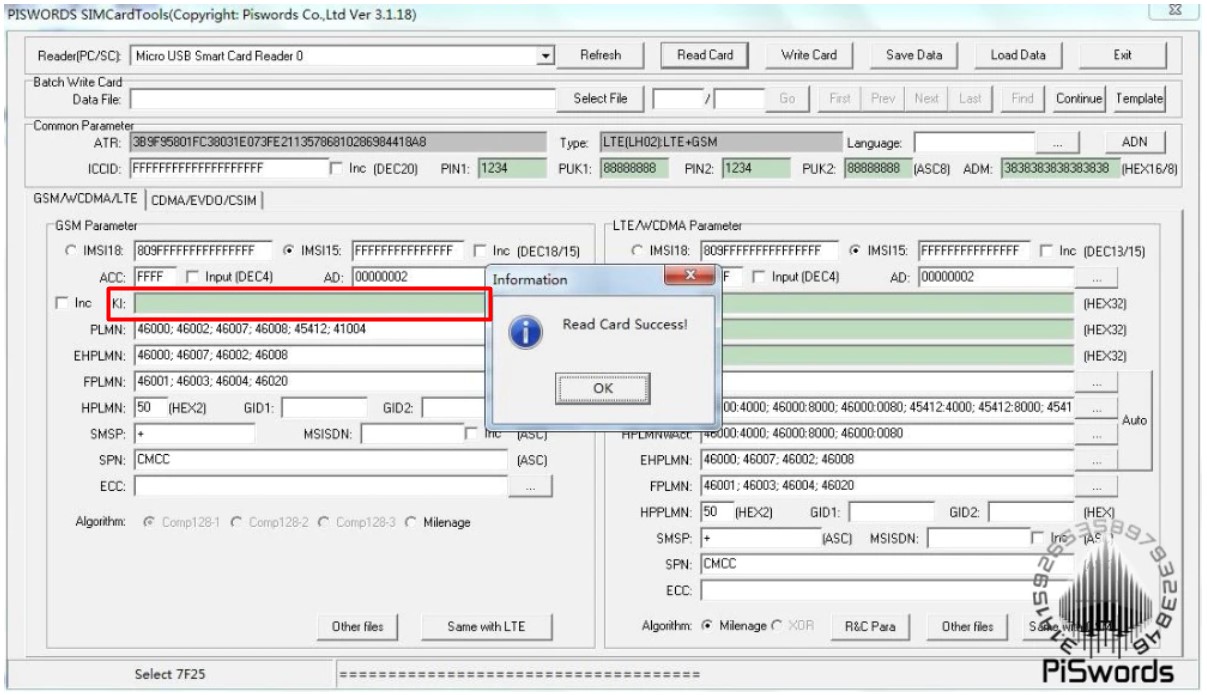Screen dimensions: 1207x695
Task: Click the Template button
Action: click(1139, 99)
